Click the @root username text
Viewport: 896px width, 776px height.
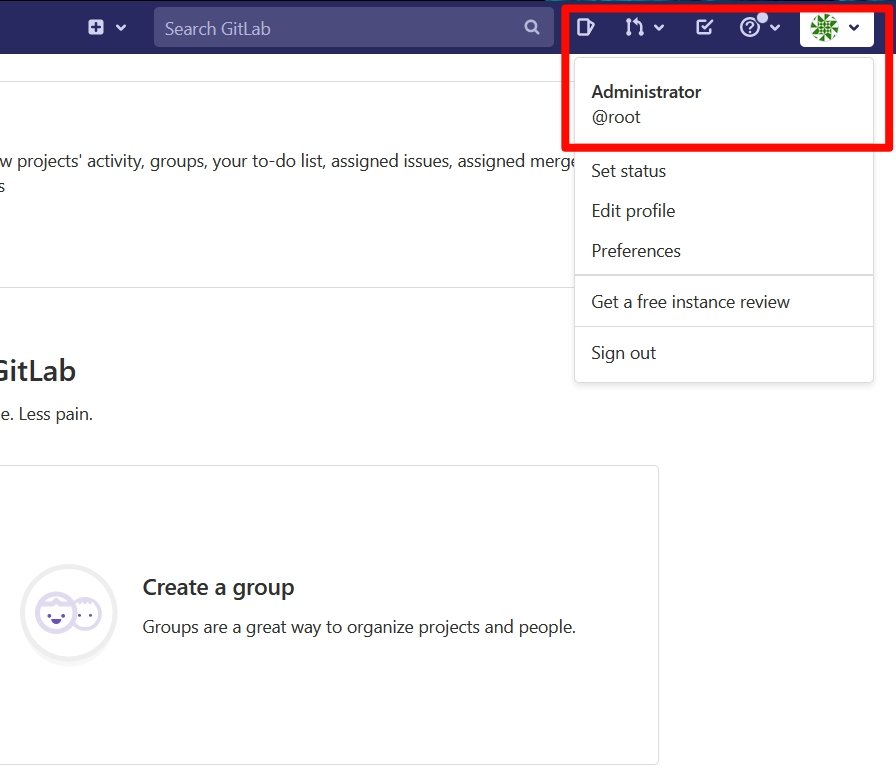pos(616,117)
